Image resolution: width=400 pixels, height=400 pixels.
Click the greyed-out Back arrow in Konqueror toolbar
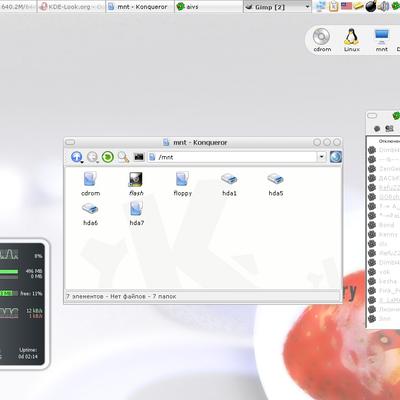[92, 157]
